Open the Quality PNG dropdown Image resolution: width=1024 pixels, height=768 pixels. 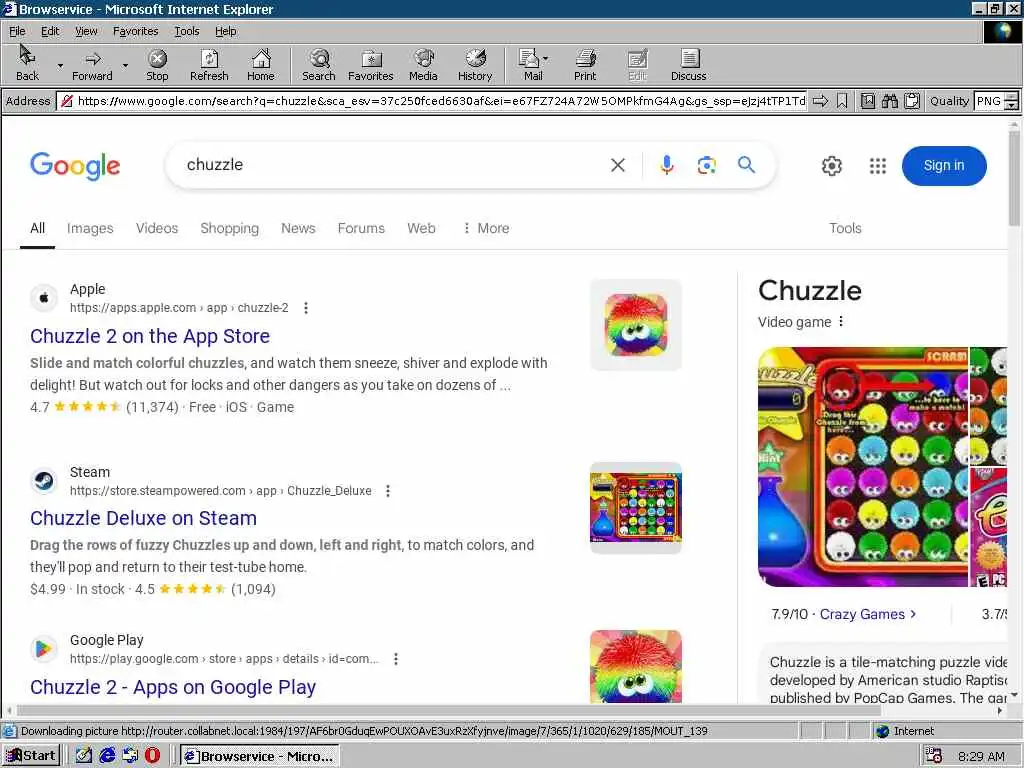[x=1011, y=101]
